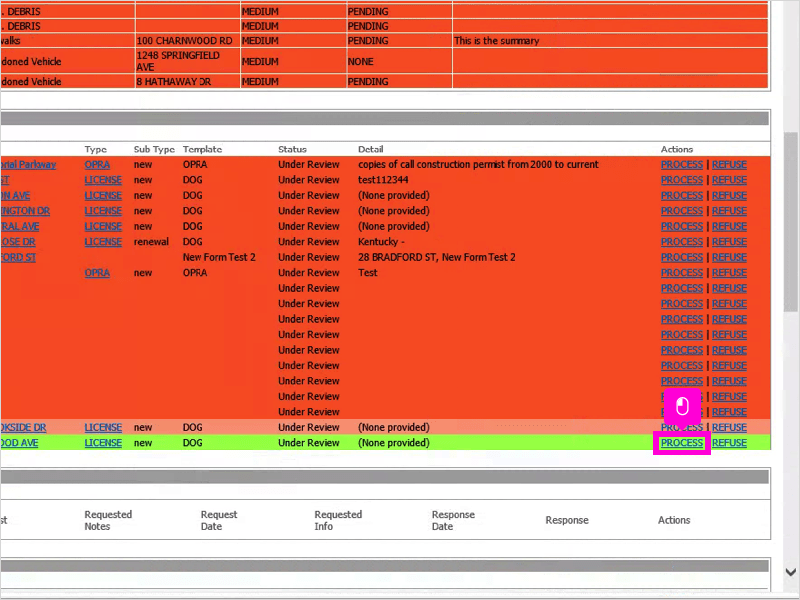The width and height of the screenshot is (800, 600).
Task: Click REFUSE in the OPRA row with detail Test
Action: click(729, 273)
